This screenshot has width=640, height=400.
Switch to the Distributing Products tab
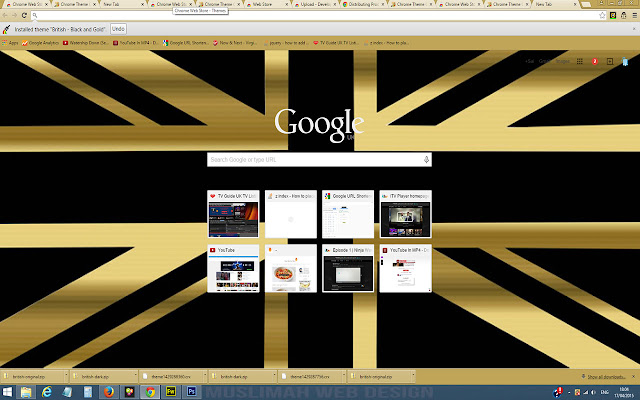click(363, 4)
